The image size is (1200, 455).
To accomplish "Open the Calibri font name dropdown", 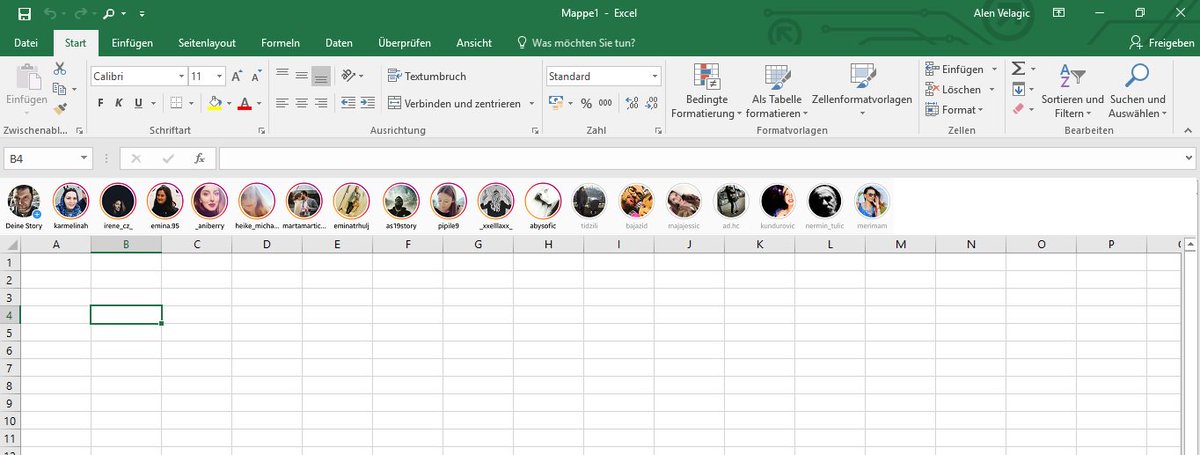I will point(181,76).
